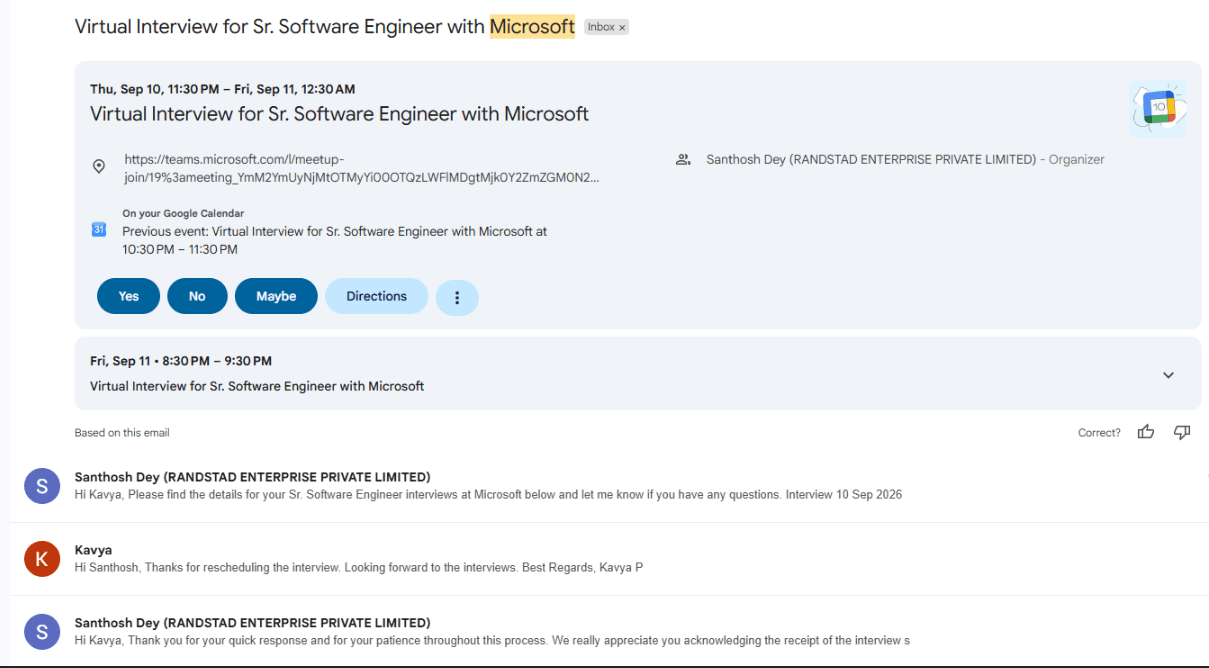Click the highlighted Microsoft word in subject
This screenshot has height=668, width=1209.
click(x=532, y=27)
